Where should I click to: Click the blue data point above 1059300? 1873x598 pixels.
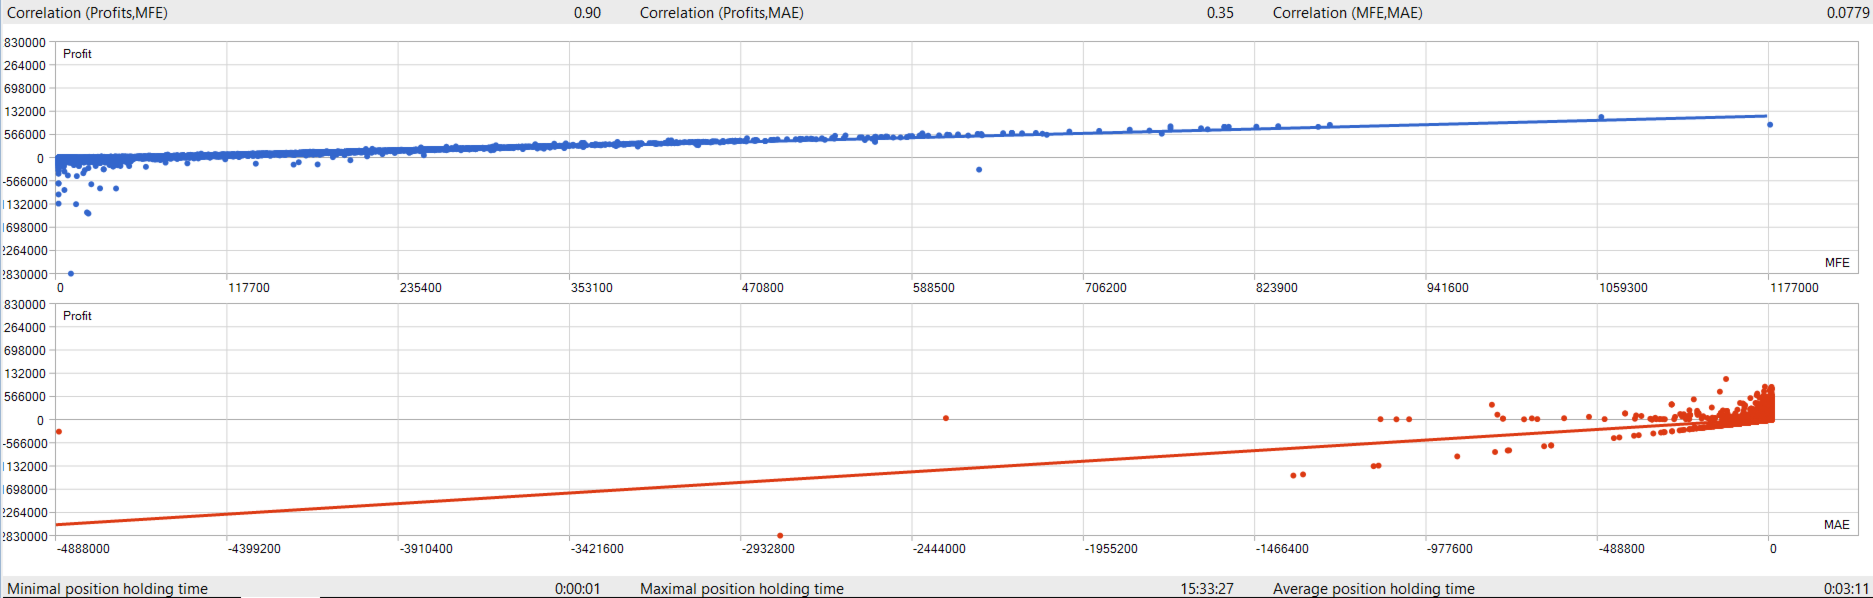[1601, 117]
